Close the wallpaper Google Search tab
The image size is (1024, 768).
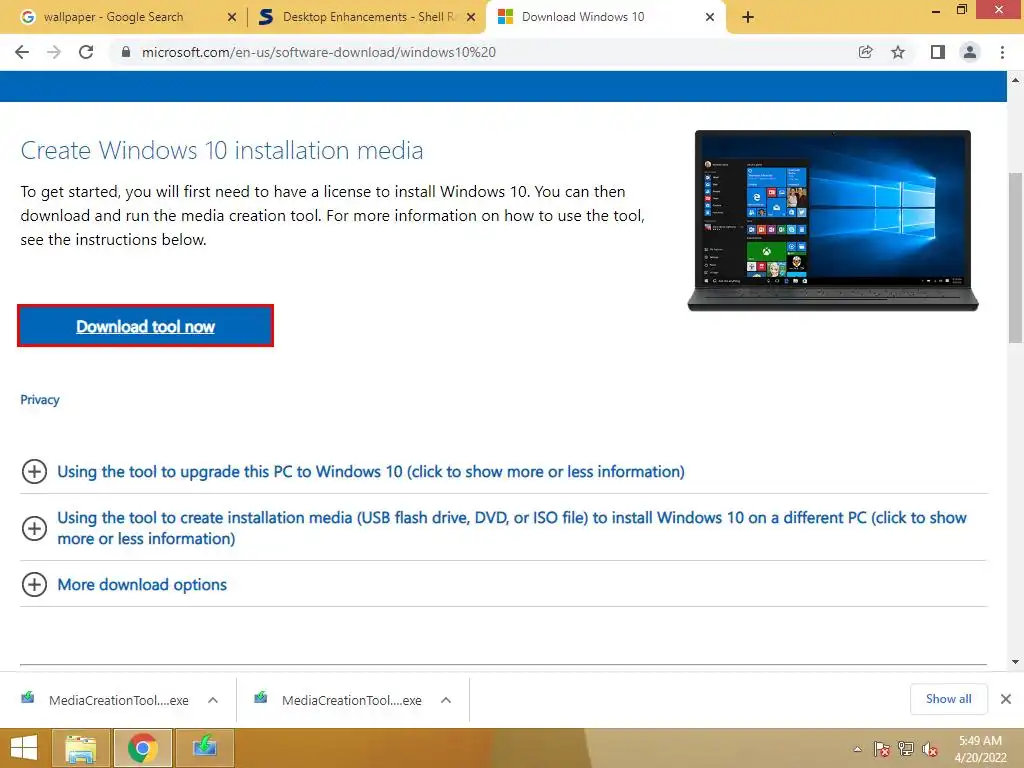click(232, 17)
